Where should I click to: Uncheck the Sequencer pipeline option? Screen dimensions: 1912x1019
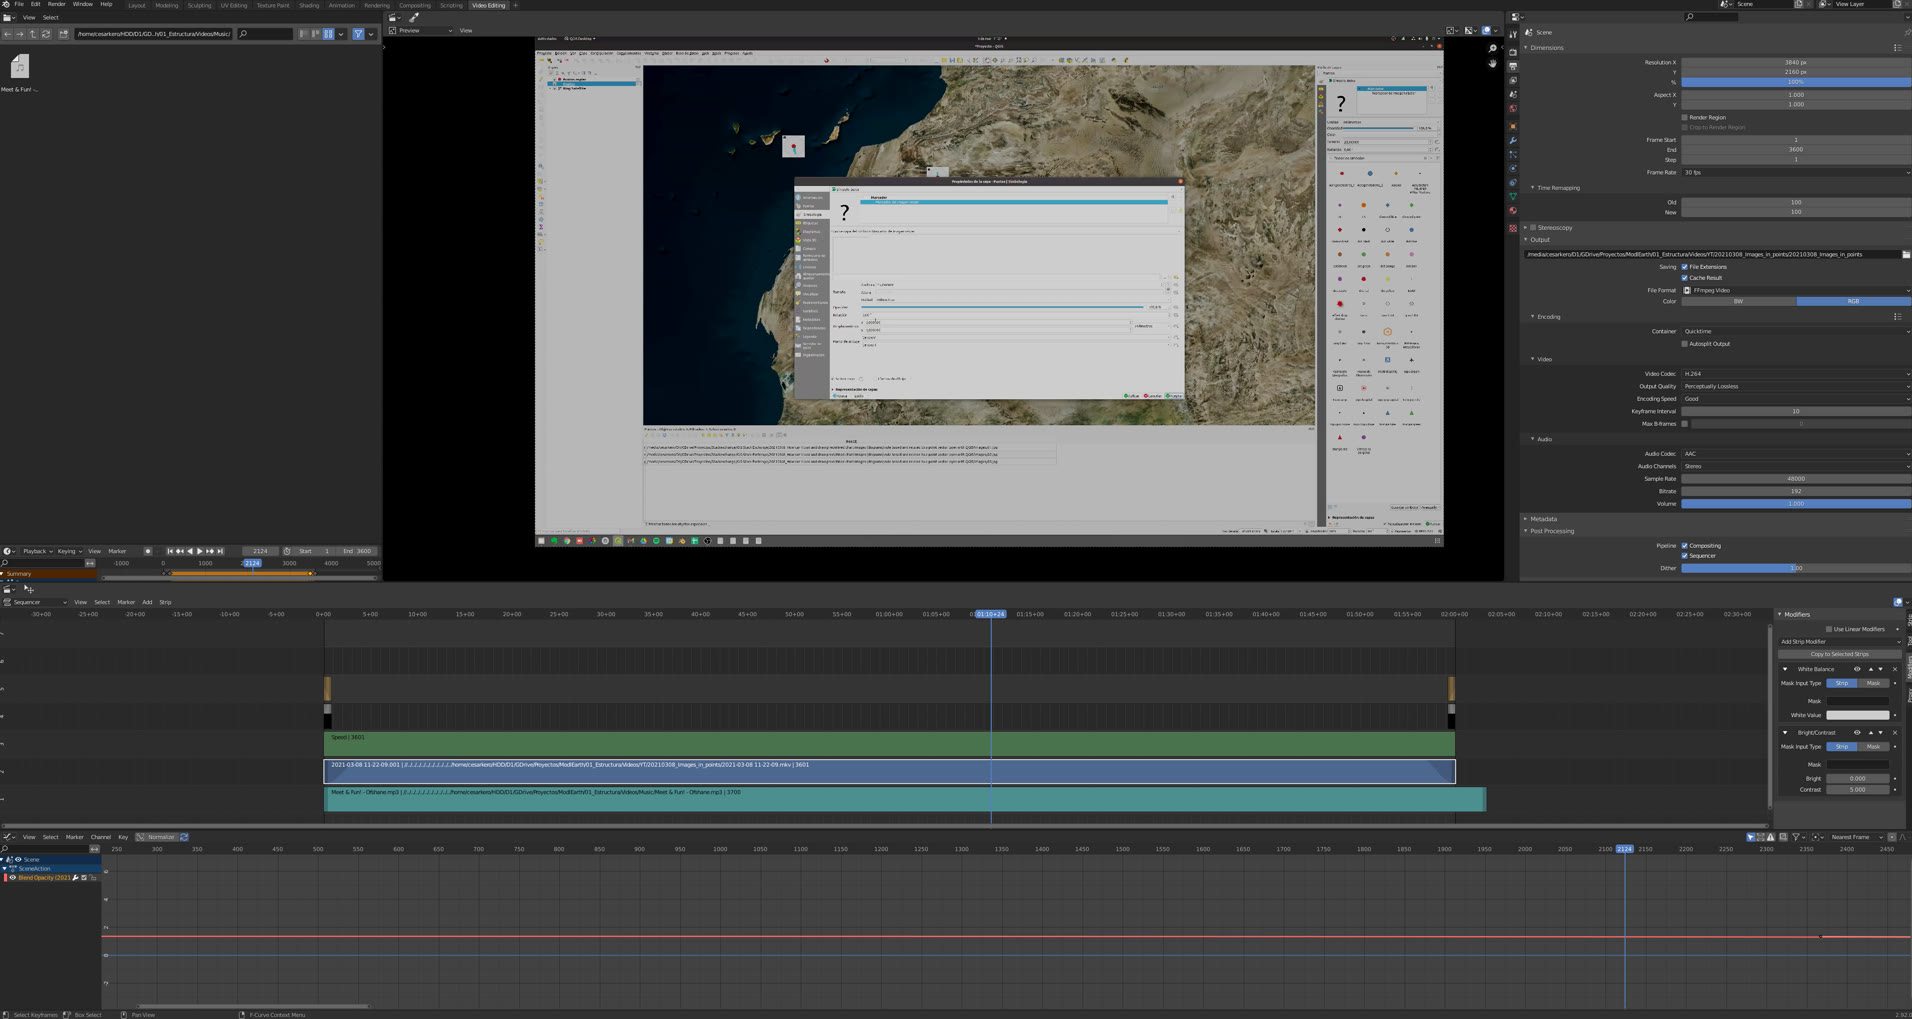pos(1684,556)
